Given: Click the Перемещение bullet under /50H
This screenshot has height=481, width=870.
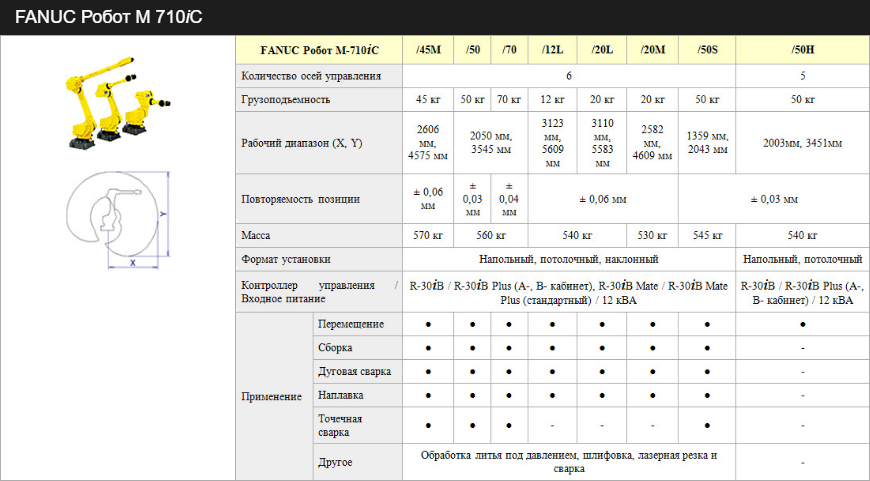Looking at the screenshot, I should point(803,325).
